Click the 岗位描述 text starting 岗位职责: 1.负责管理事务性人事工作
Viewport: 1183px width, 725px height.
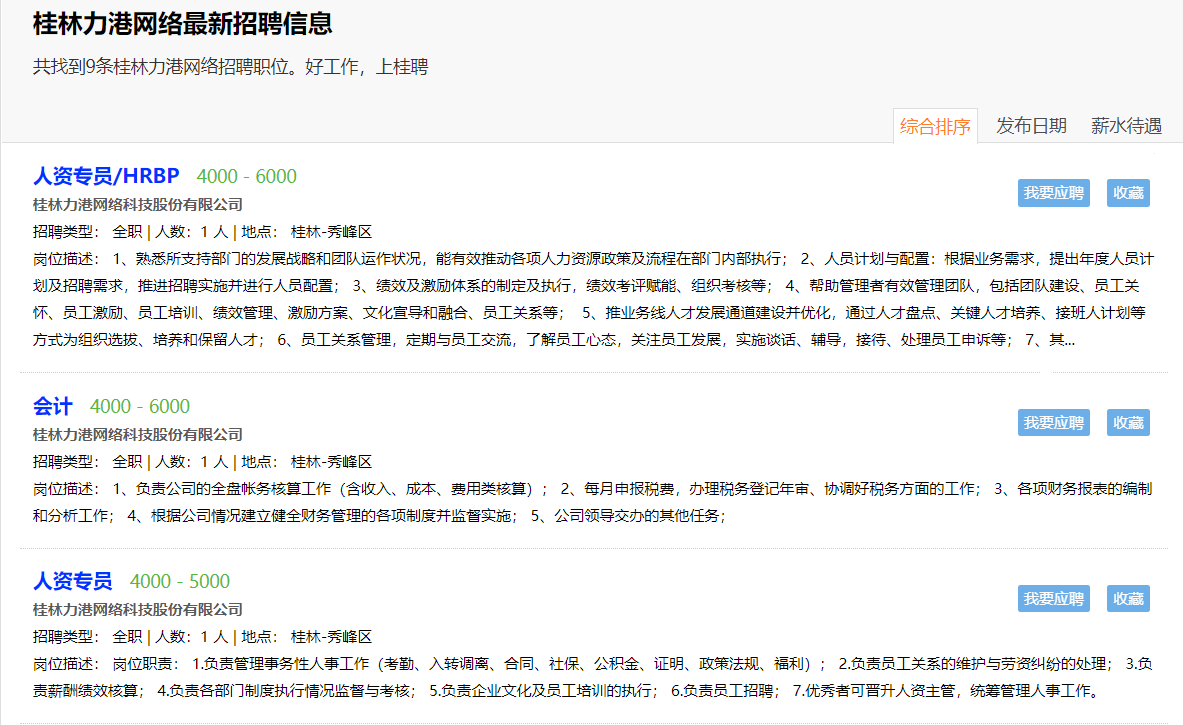click(x=592, y=677)
